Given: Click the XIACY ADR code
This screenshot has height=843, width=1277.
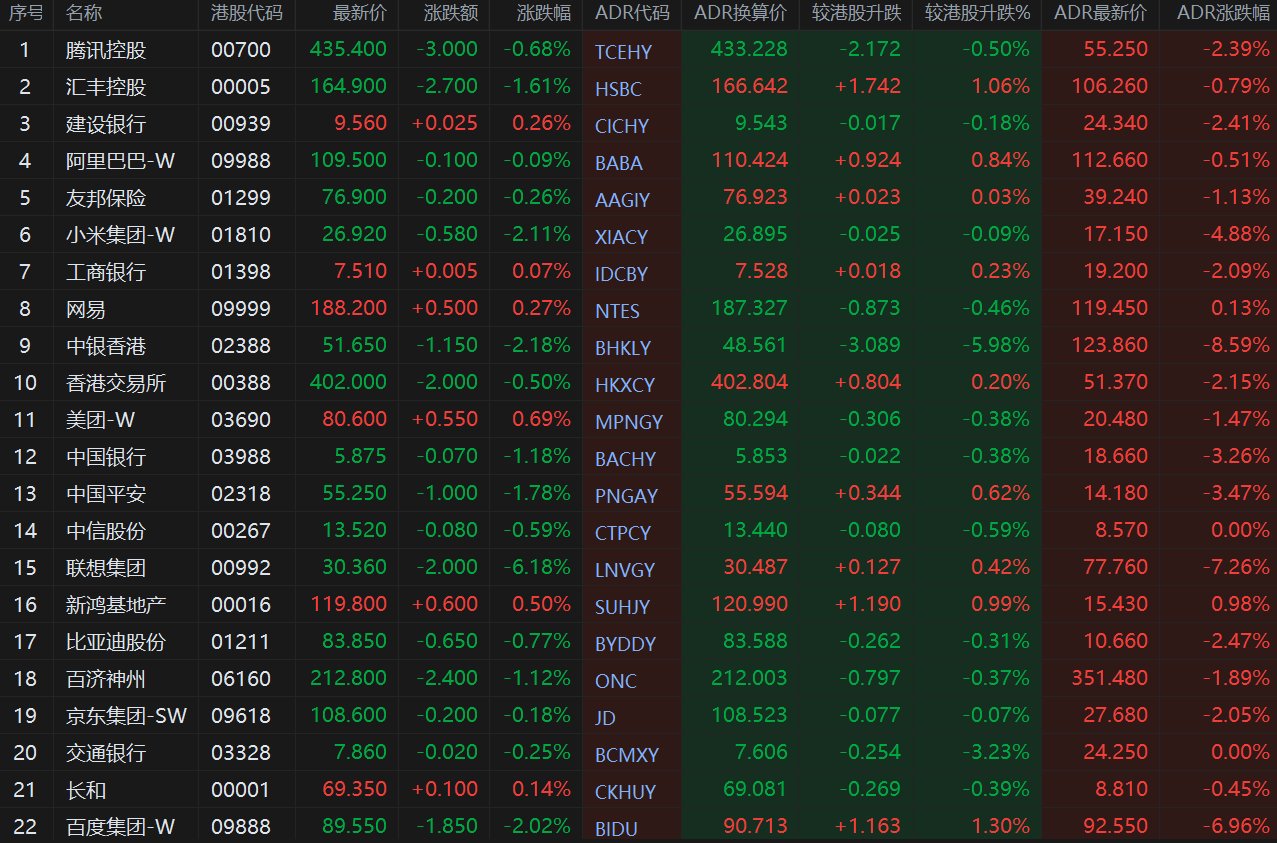Looking at the screenshot, I should (621, 237).
